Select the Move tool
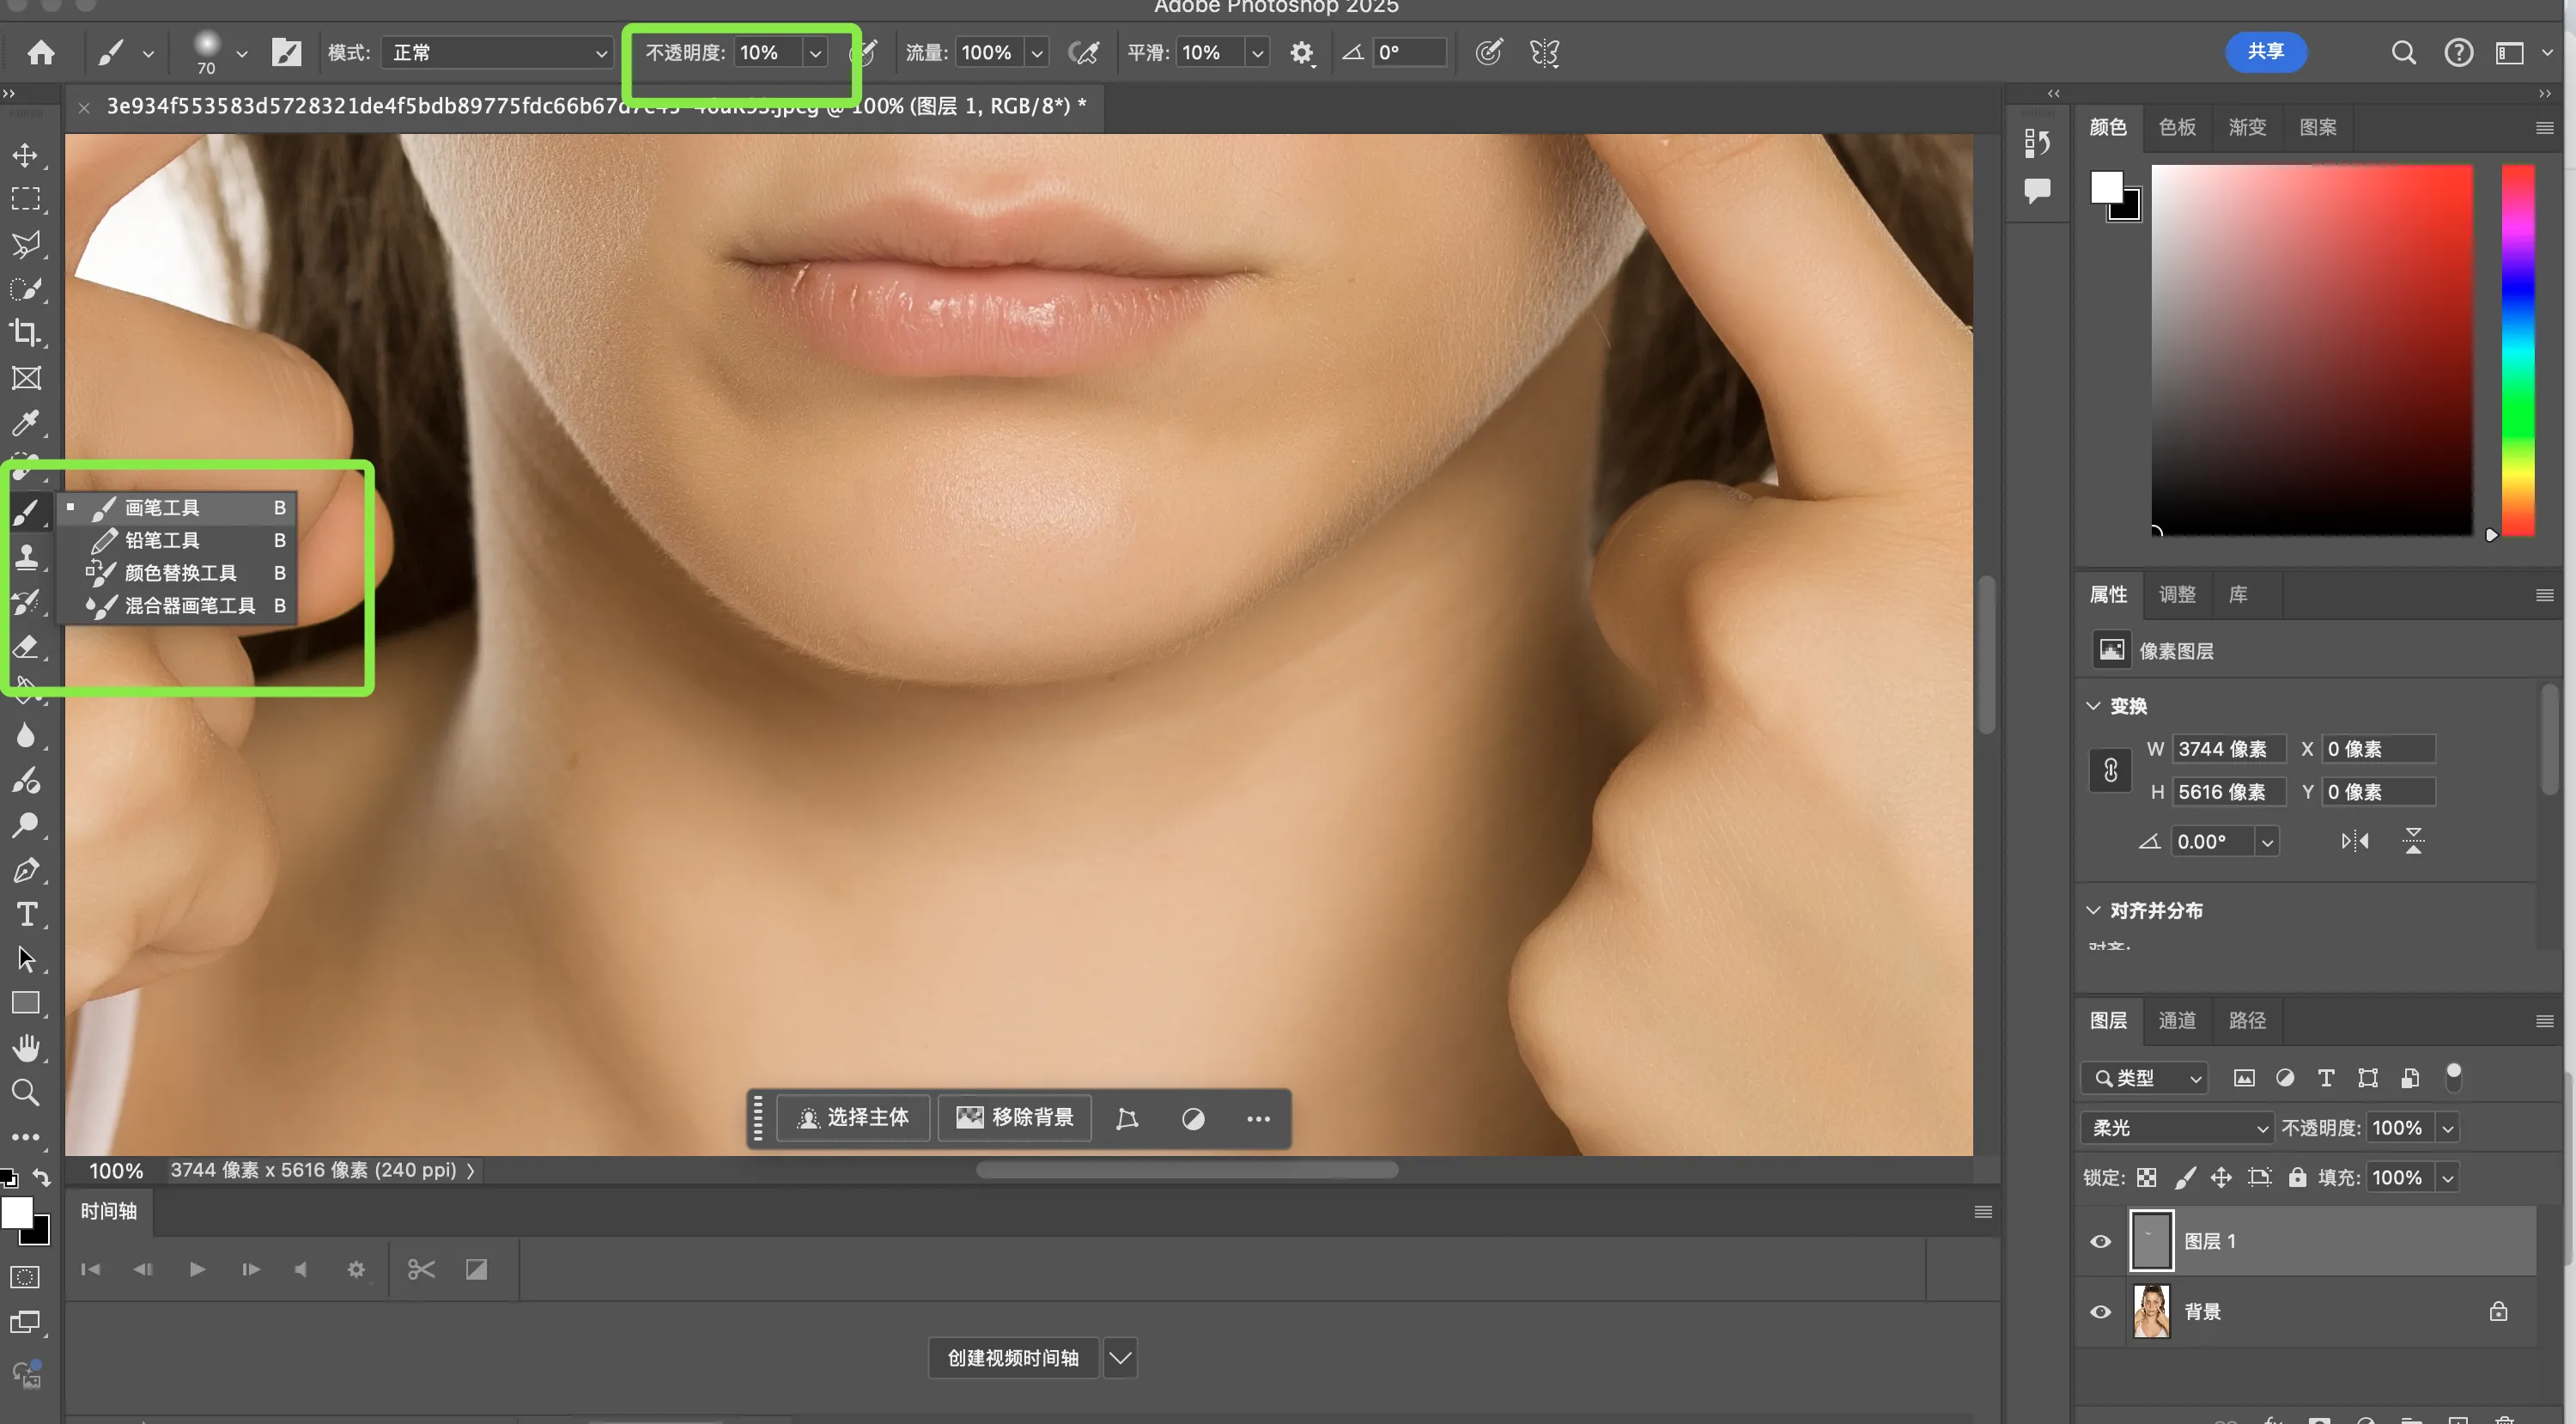Image resolution: width=2576 pixels, height=1424 pixels. [26, 155]
